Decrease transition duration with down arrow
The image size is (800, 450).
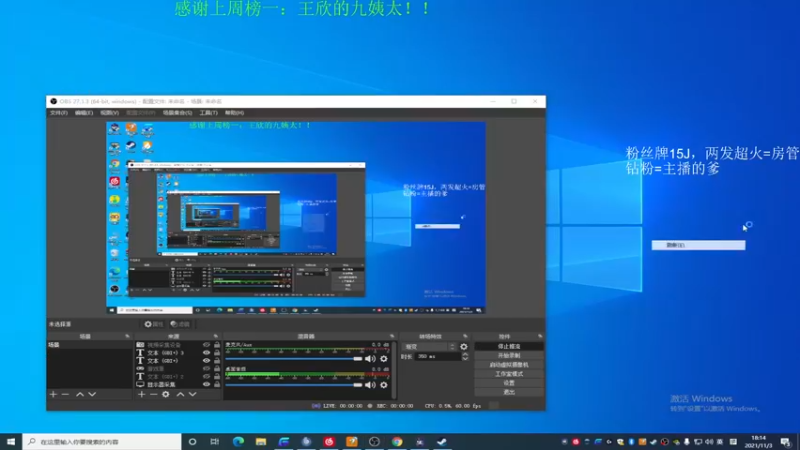coord(465,359)
